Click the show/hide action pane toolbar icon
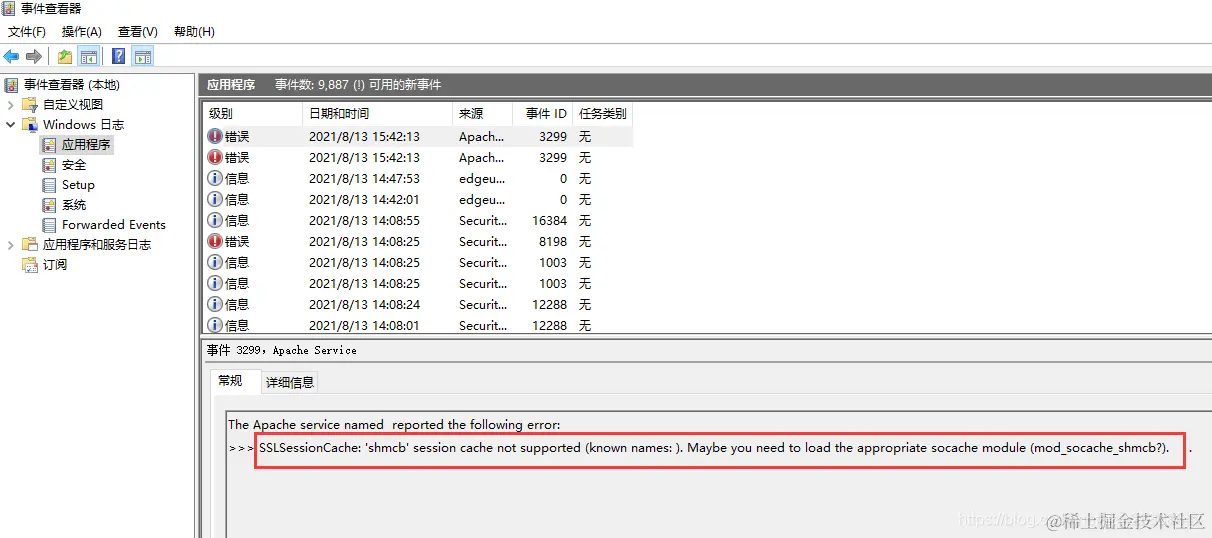 (143, 57)
